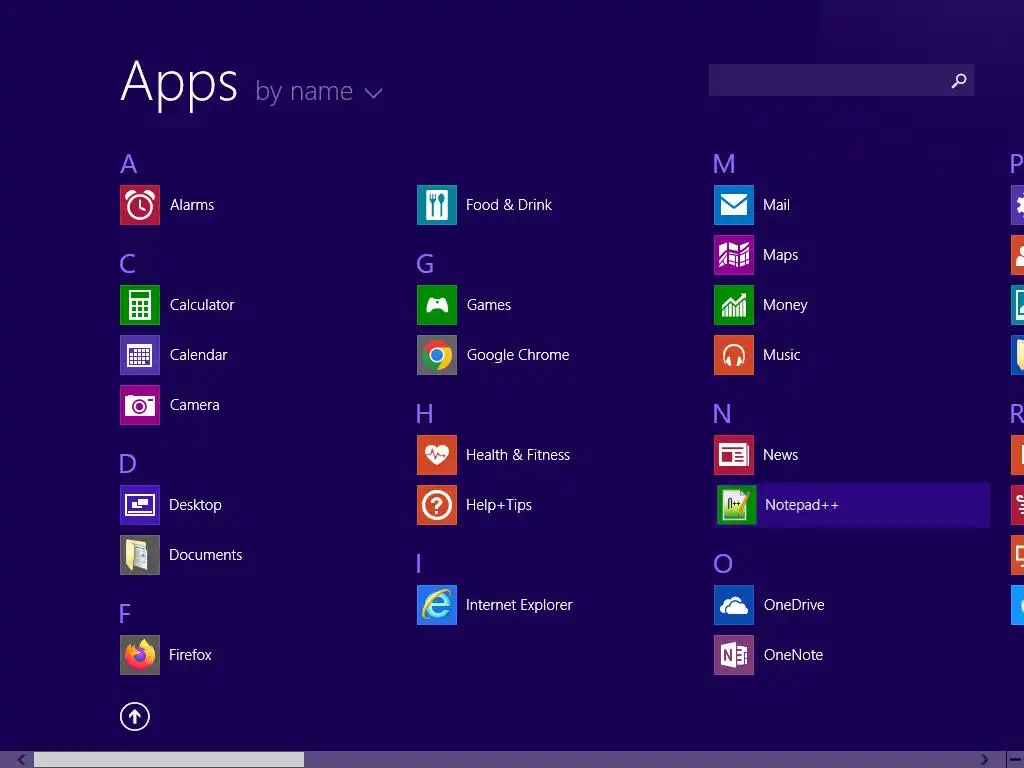Select the letter D group header
This screenshot has width=1024, height=768.
point(128,464)
